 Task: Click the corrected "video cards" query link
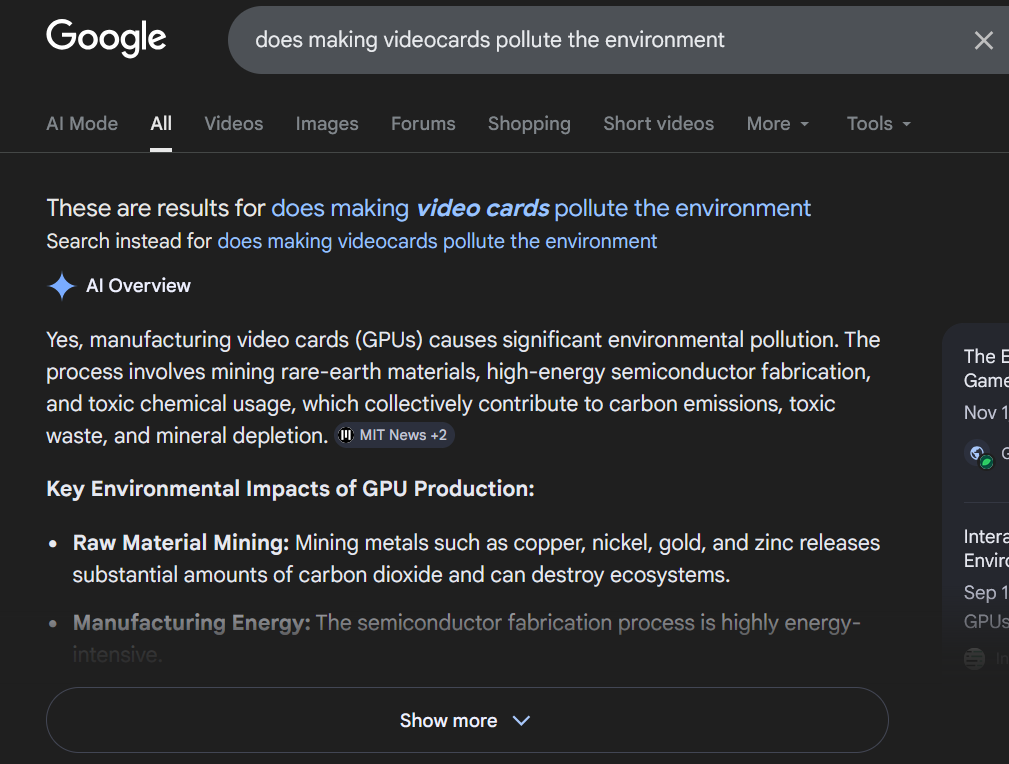point(541,208)
